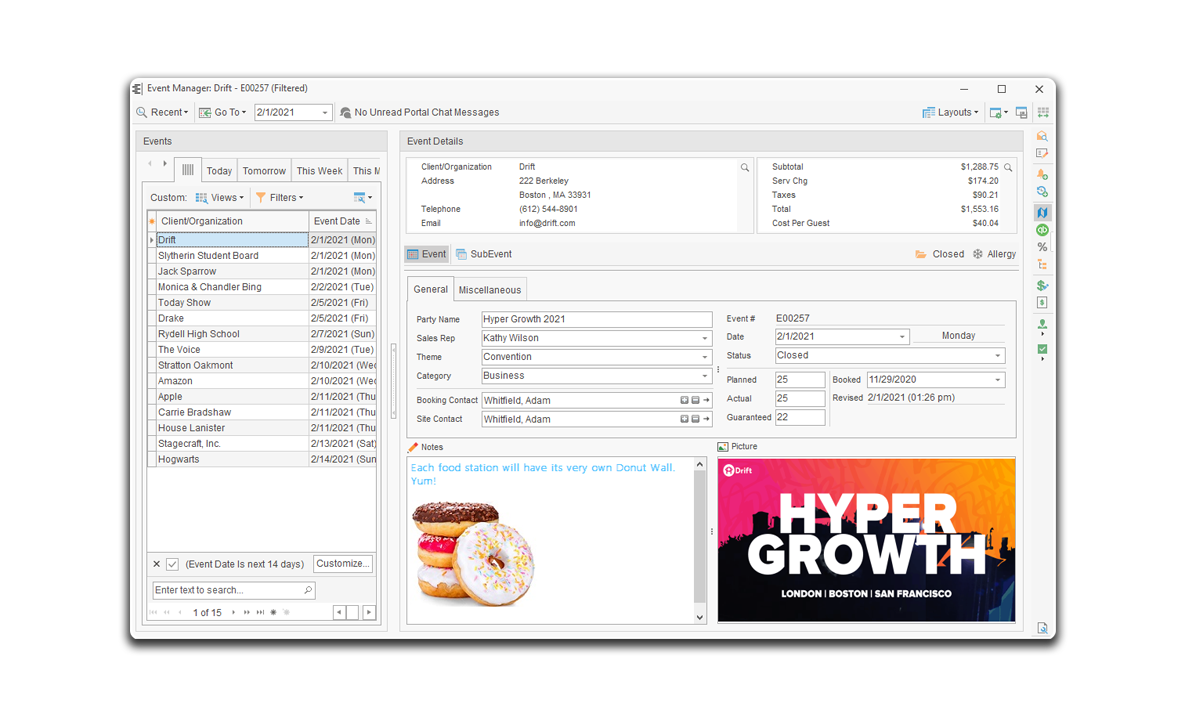
Task: Click the detach window toolbar icon
Action: (x=1021, y=112)
